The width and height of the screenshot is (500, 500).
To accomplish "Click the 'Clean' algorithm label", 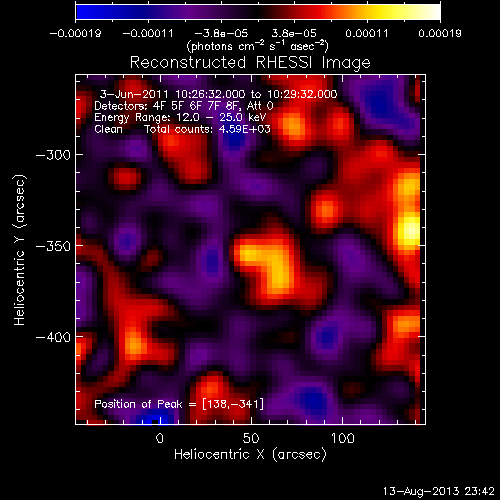I will point(108,129).
